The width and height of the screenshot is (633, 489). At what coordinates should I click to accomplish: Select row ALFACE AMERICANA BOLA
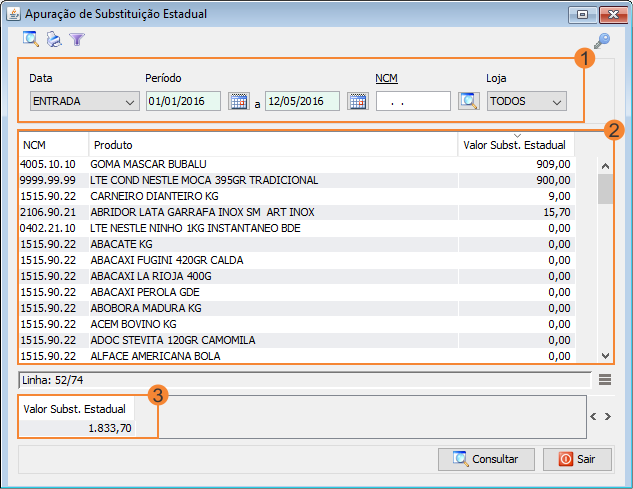coord(297,356)
